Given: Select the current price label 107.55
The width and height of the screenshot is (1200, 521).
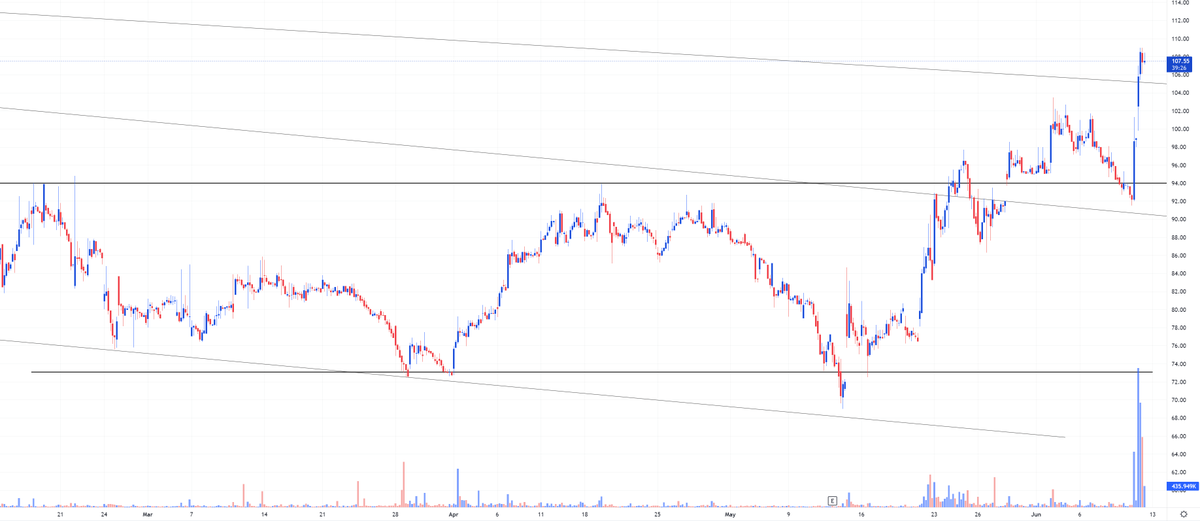Looking at the screenshot, I should click(1178, 64).
